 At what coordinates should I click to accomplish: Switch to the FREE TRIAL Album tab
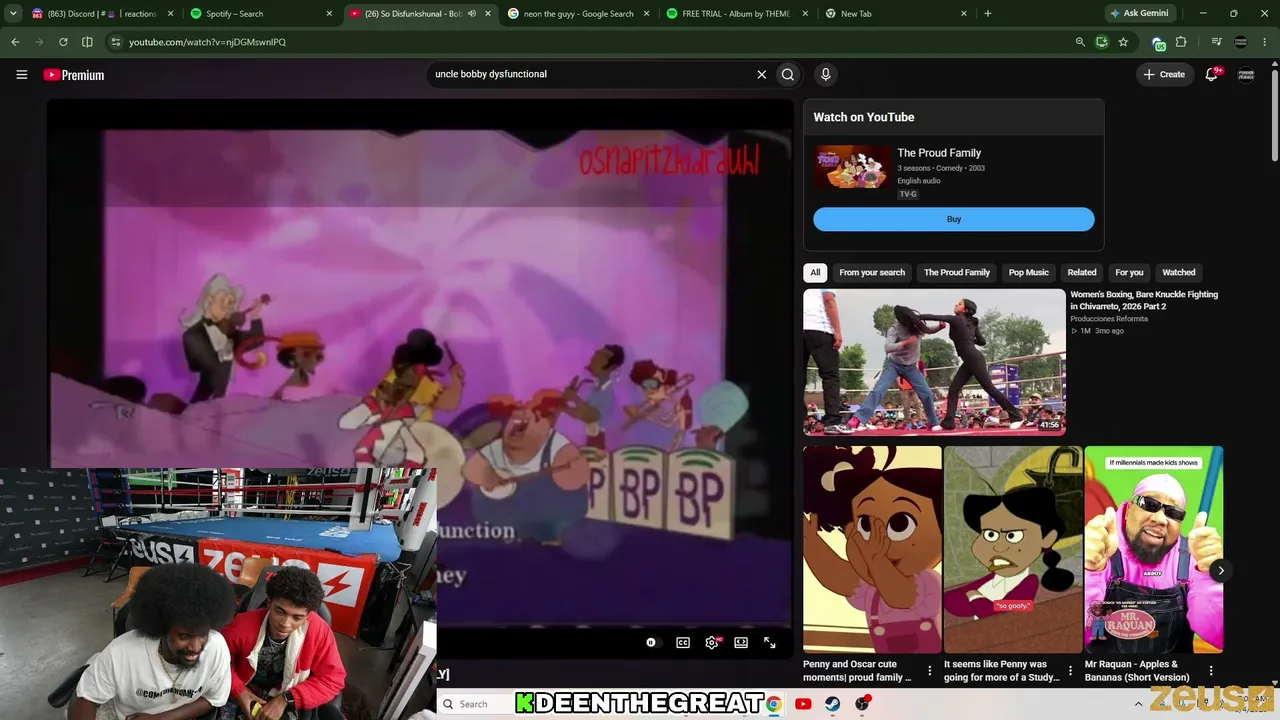[x=737, y=14]
